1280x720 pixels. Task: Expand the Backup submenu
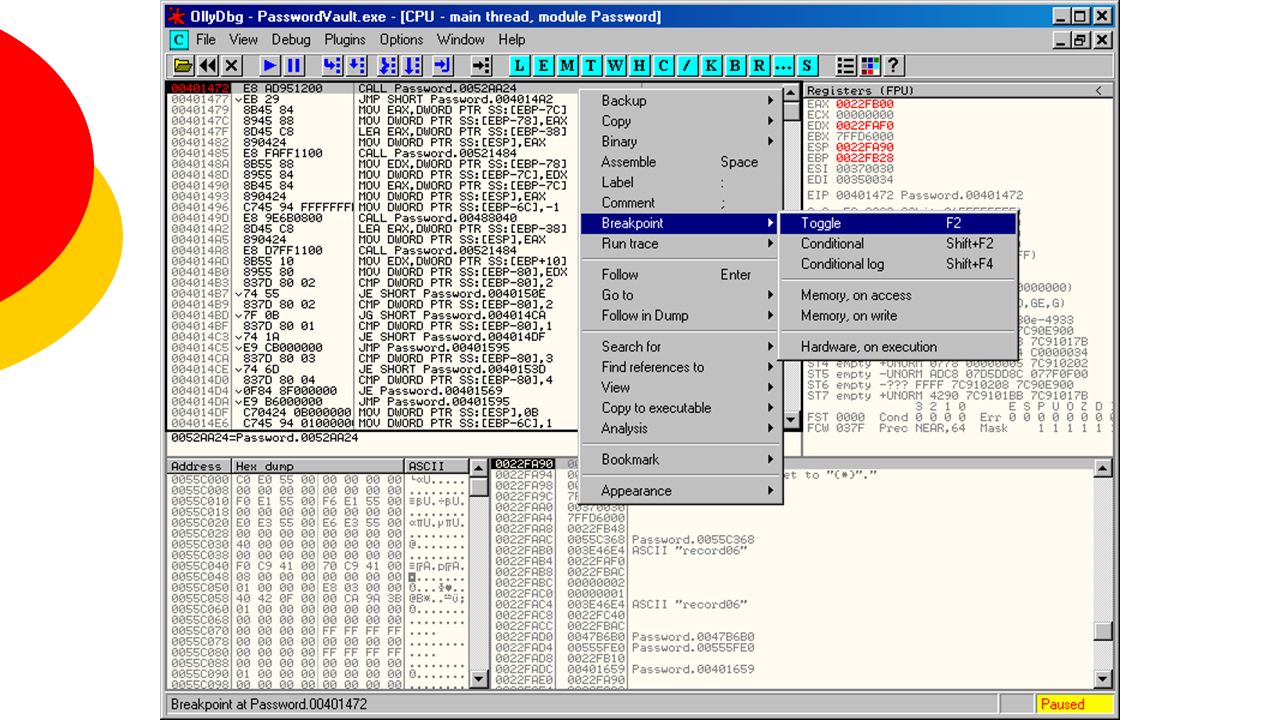click(x=681, y=100)
